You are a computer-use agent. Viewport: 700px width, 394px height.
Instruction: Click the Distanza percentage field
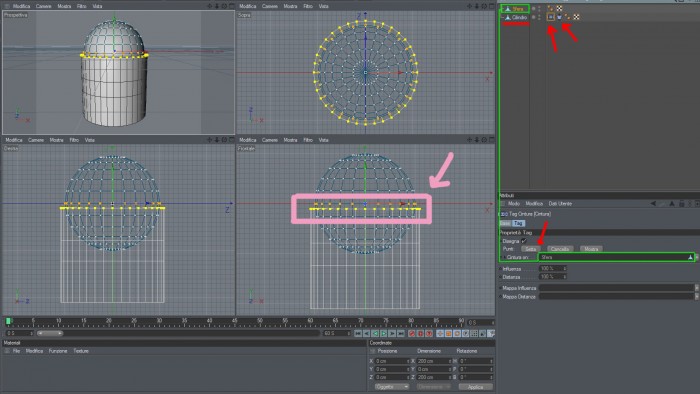tap(553, 277)
